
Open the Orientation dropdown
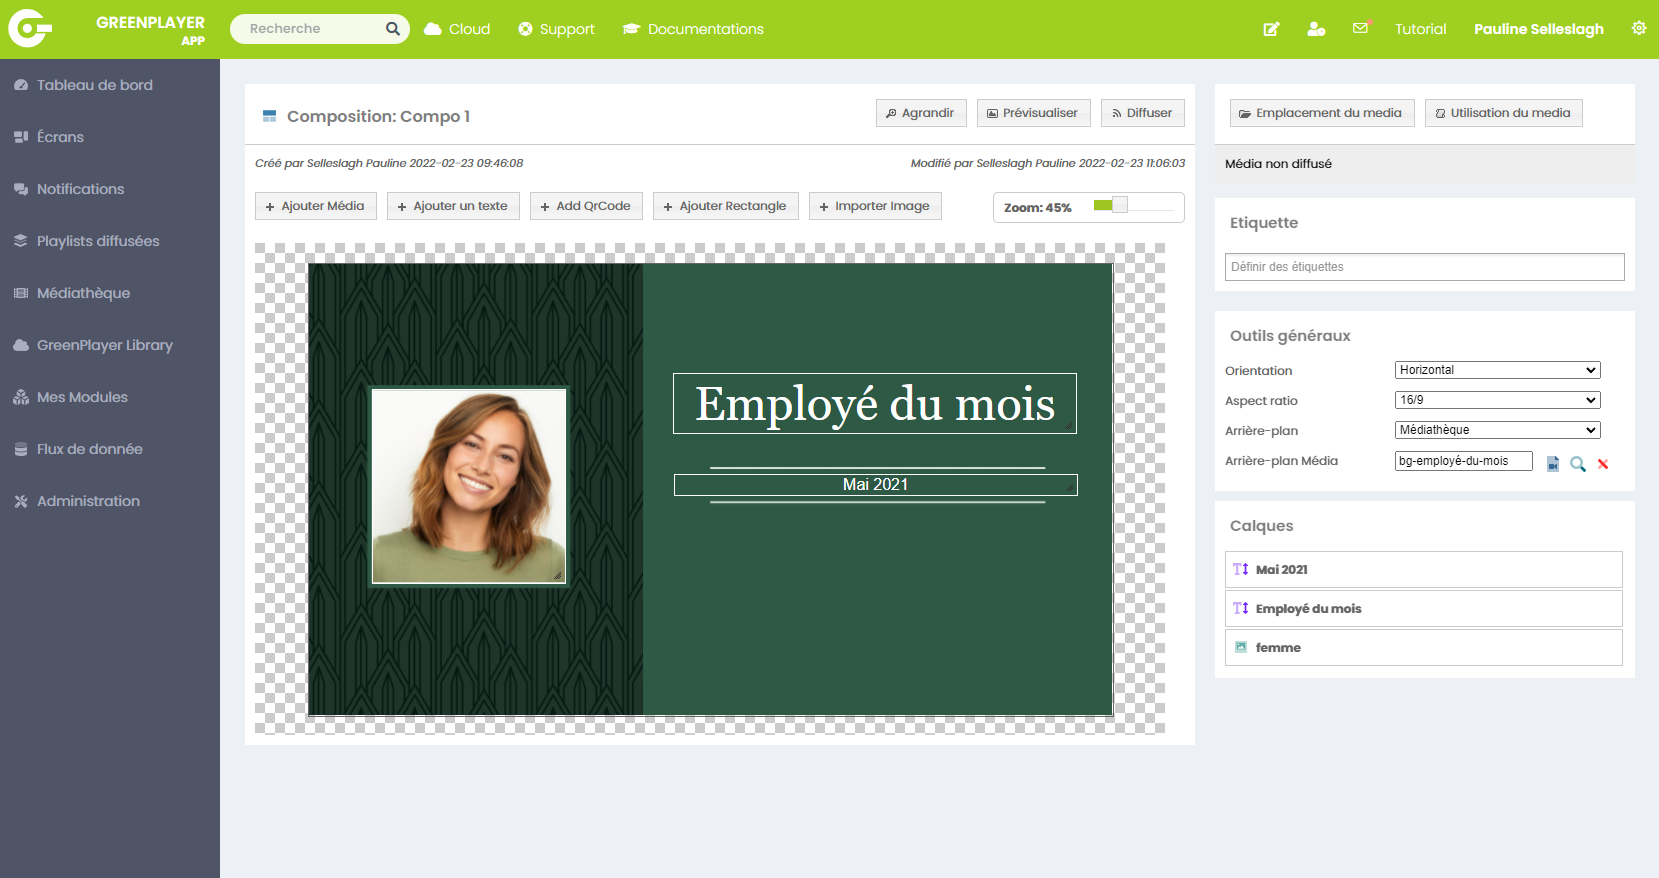(1498, 370)
